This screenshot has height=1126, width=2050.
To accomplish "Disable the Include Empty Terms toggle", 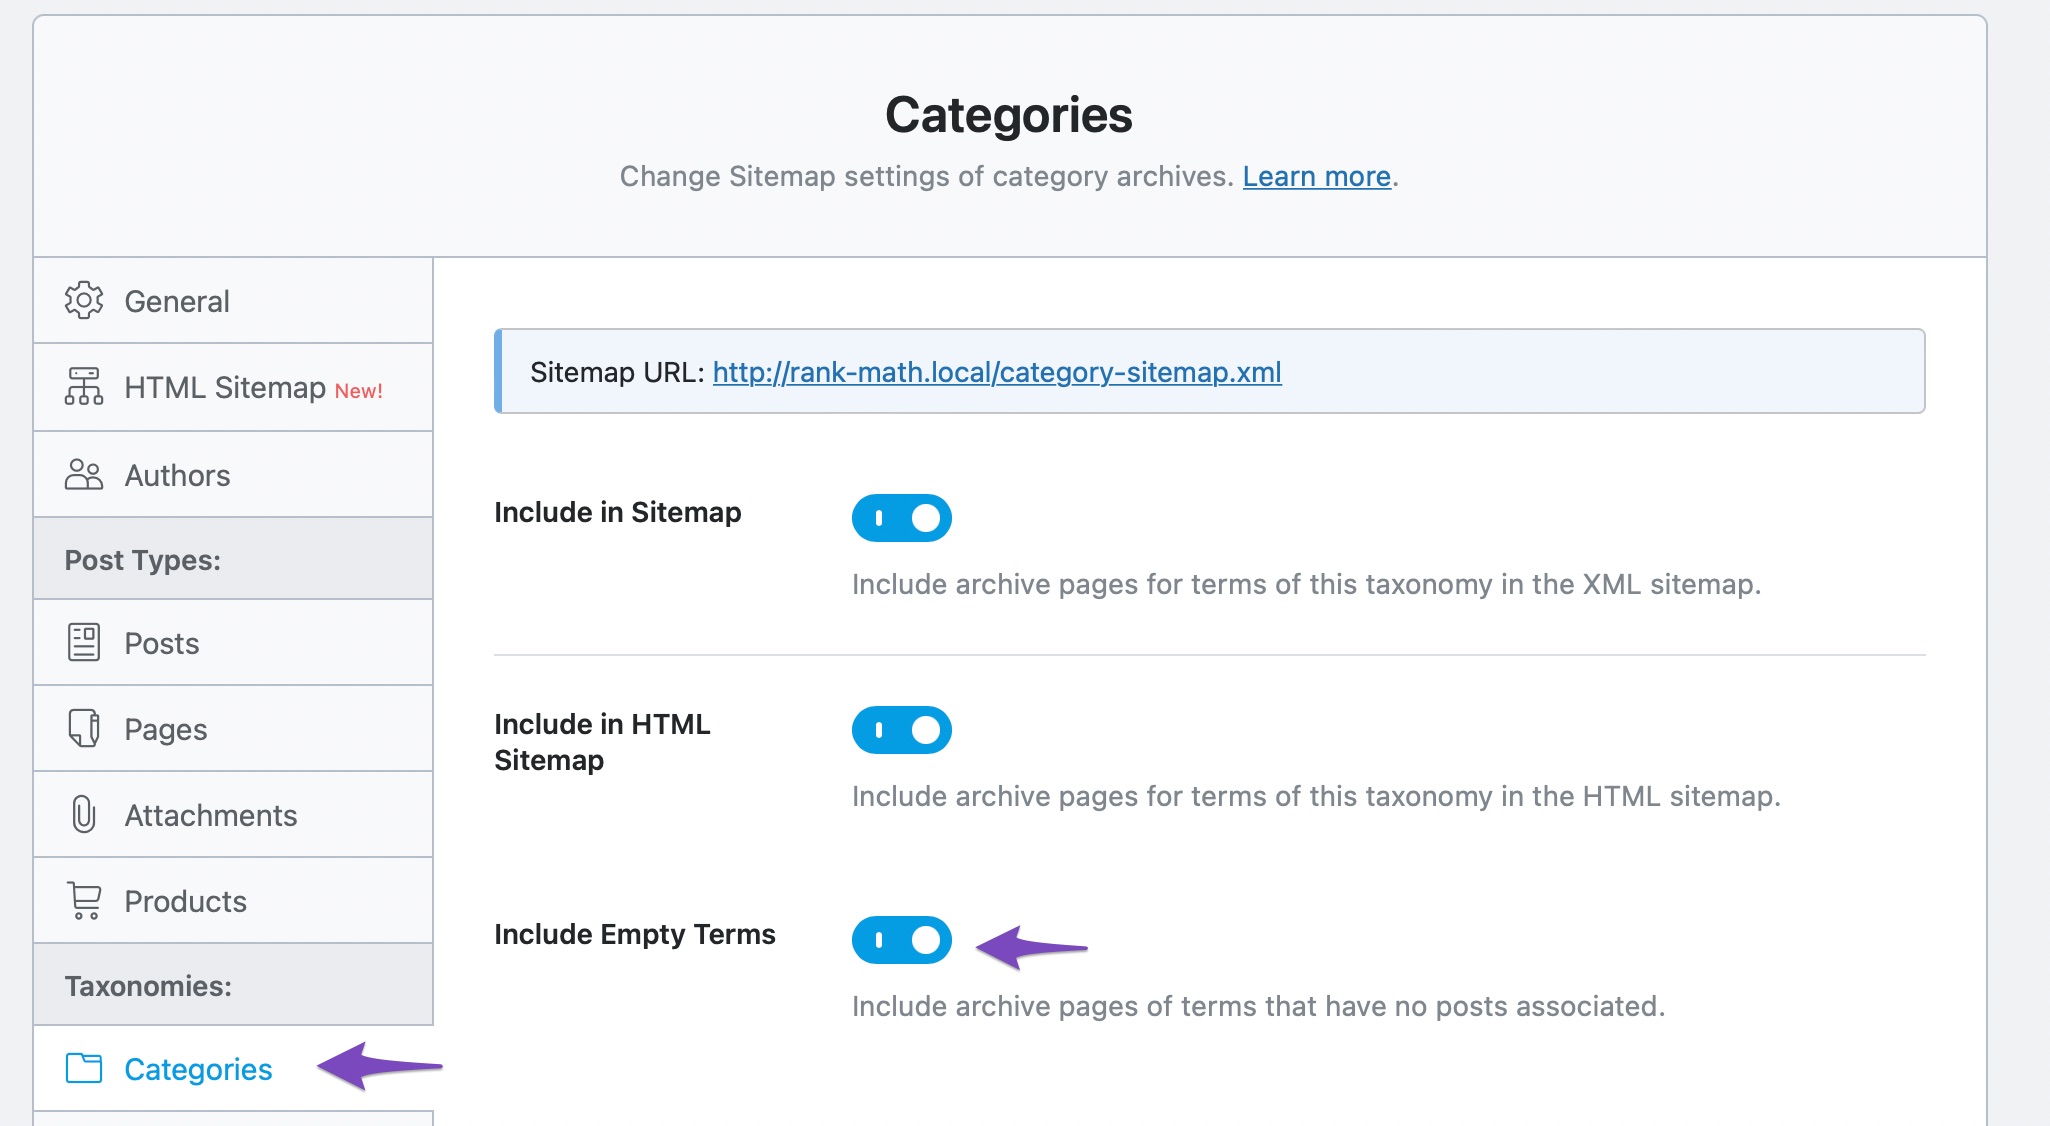I will pos(902,940).
